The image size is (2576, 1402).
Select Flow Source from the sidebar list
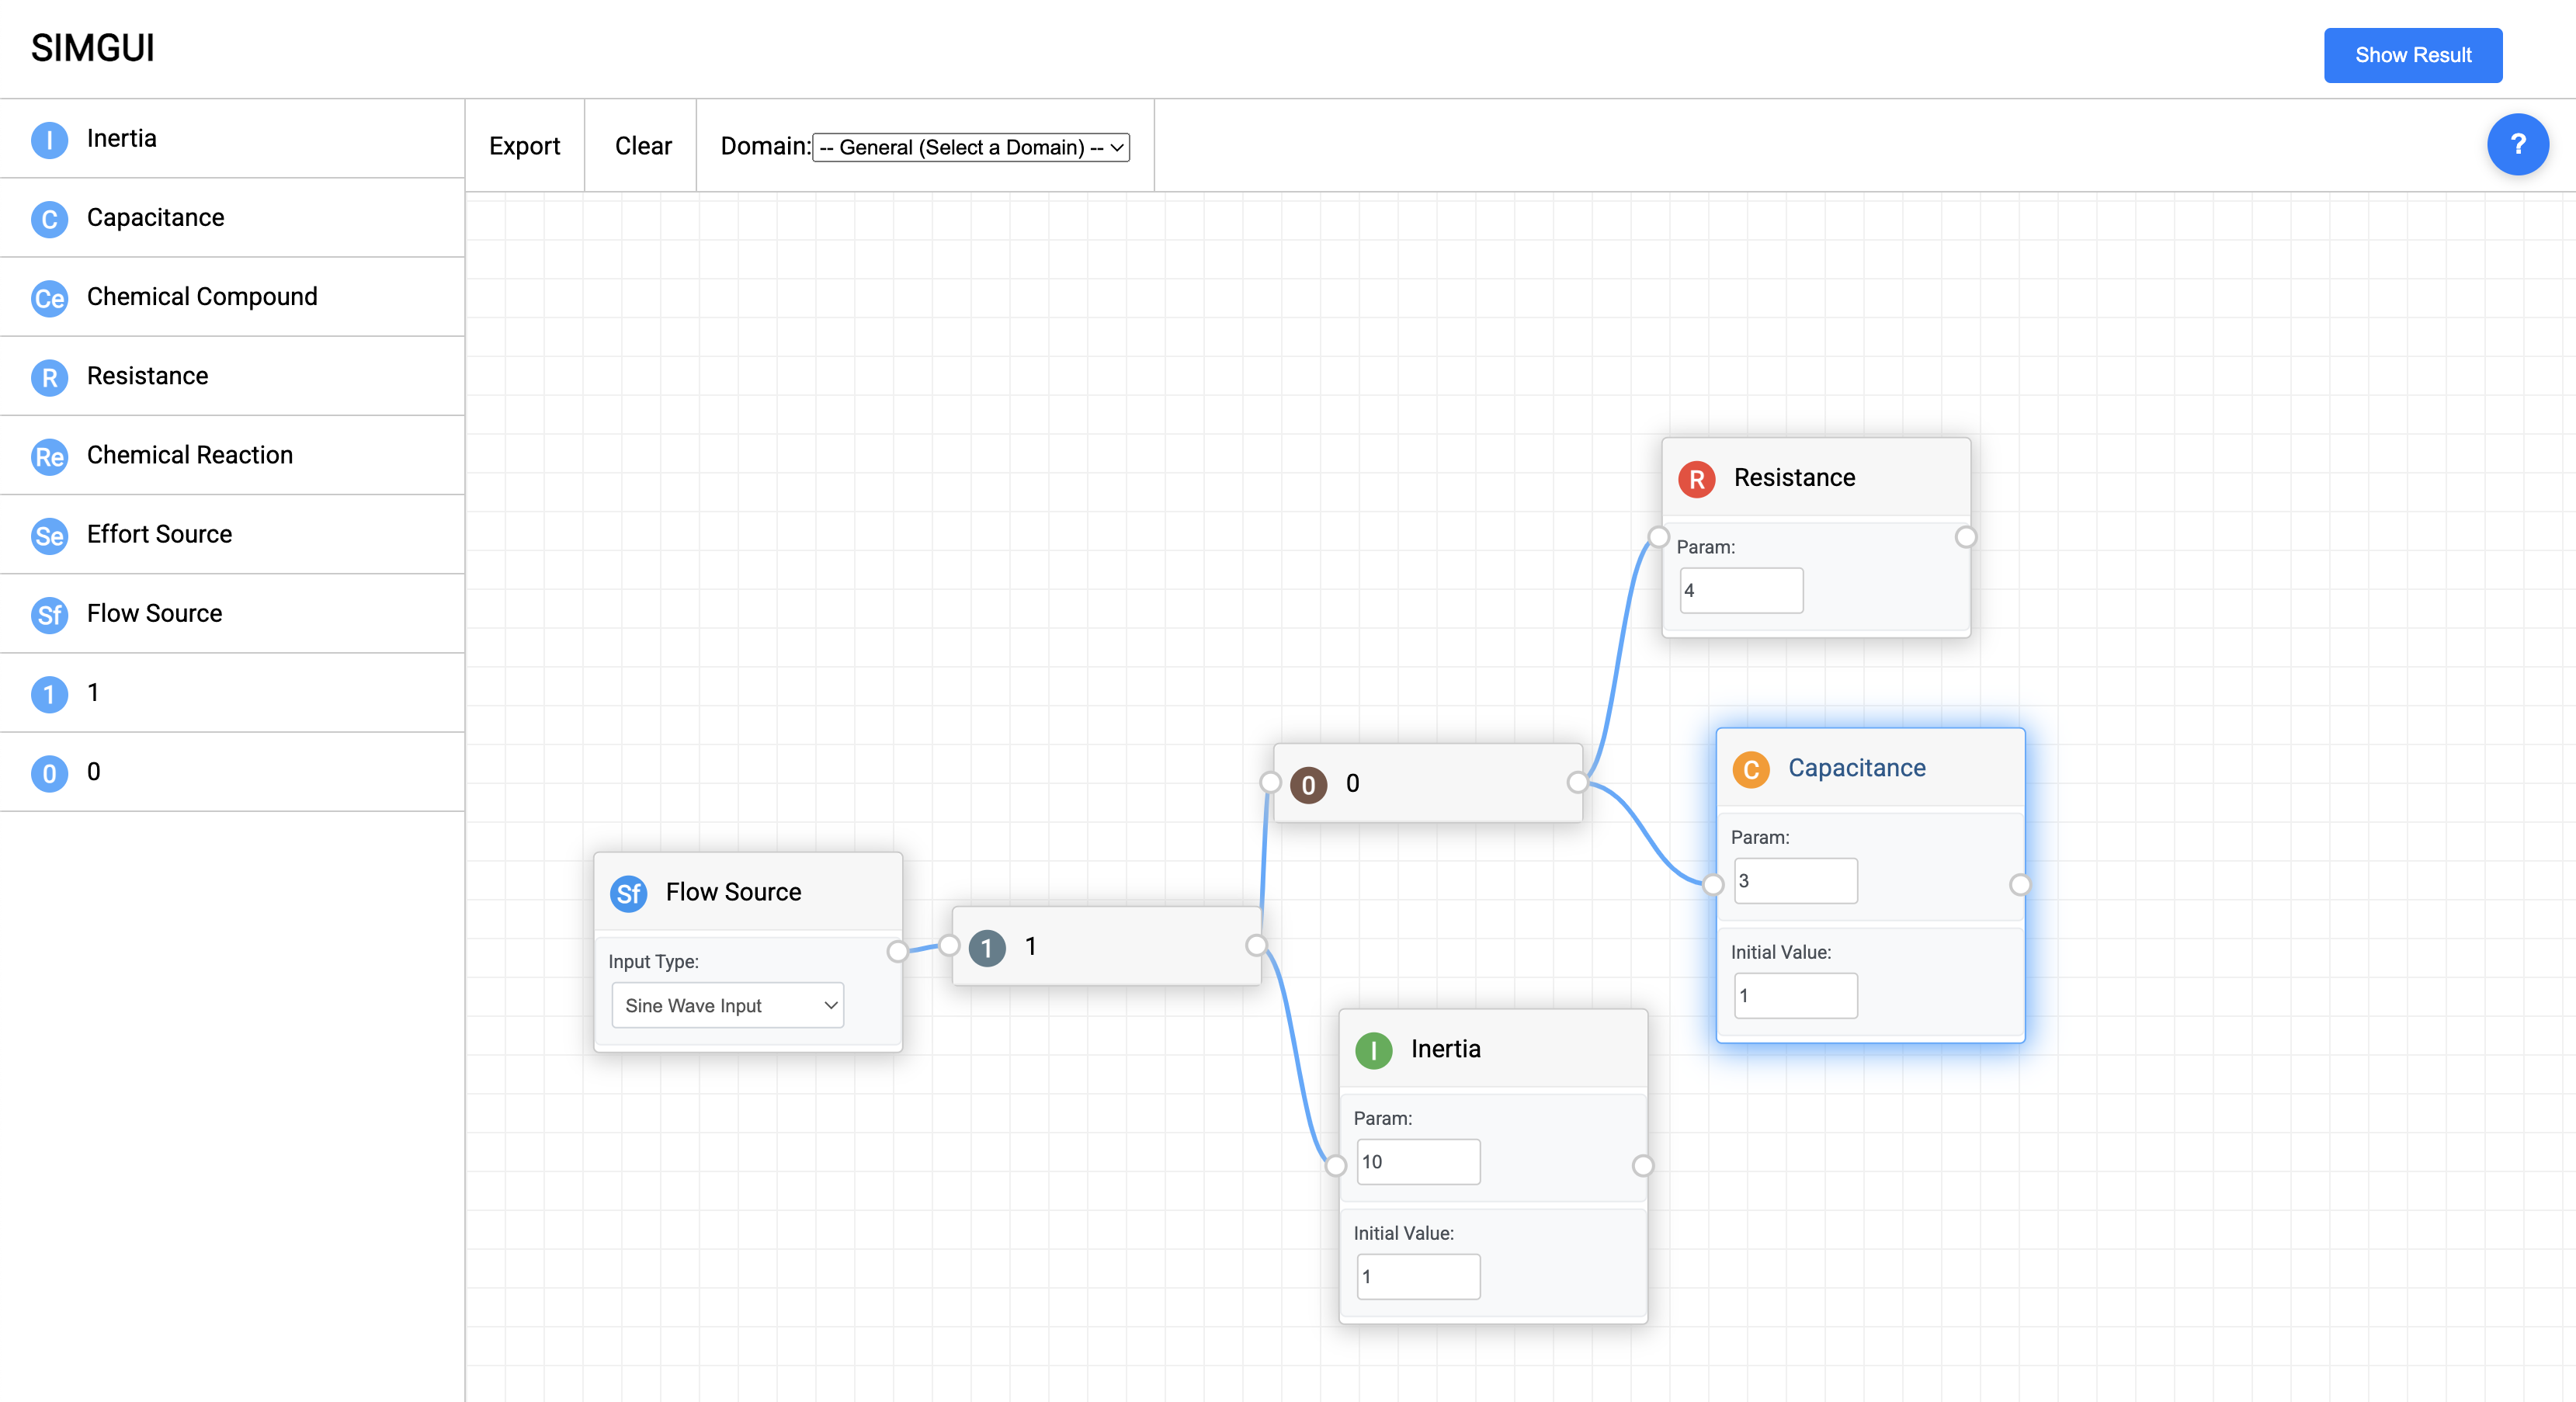tap(154, 614)
